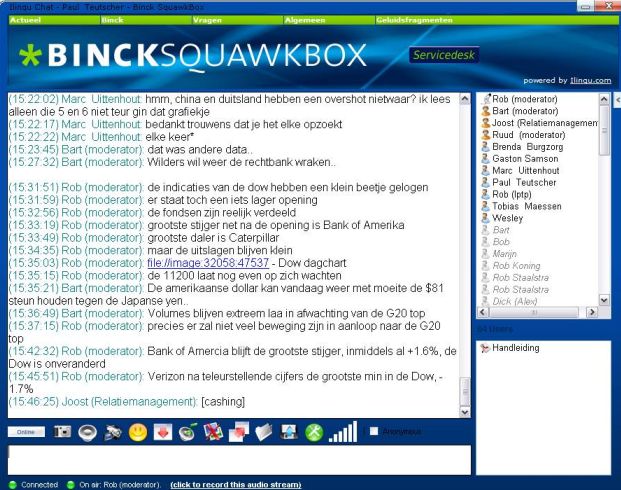Open file://image:32058:47537 Dow dagchart link

tap(208, 263)
